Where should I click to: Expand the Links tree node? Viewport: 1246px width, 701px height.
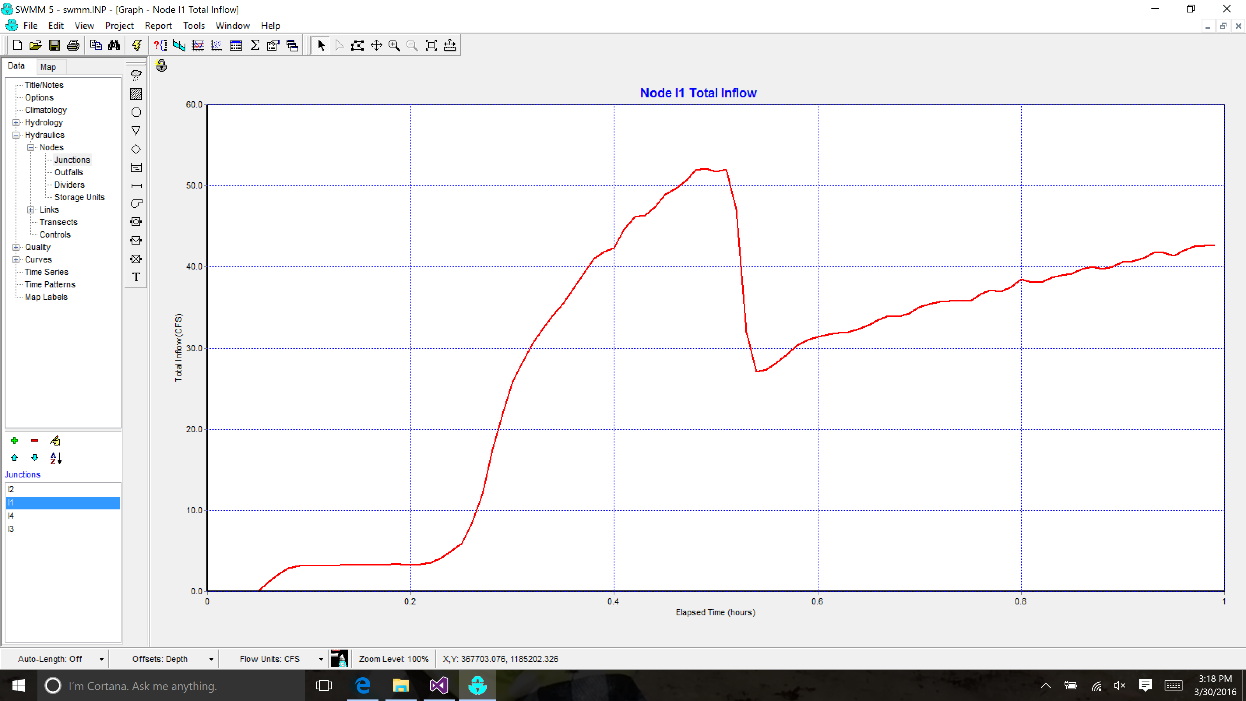31,210
